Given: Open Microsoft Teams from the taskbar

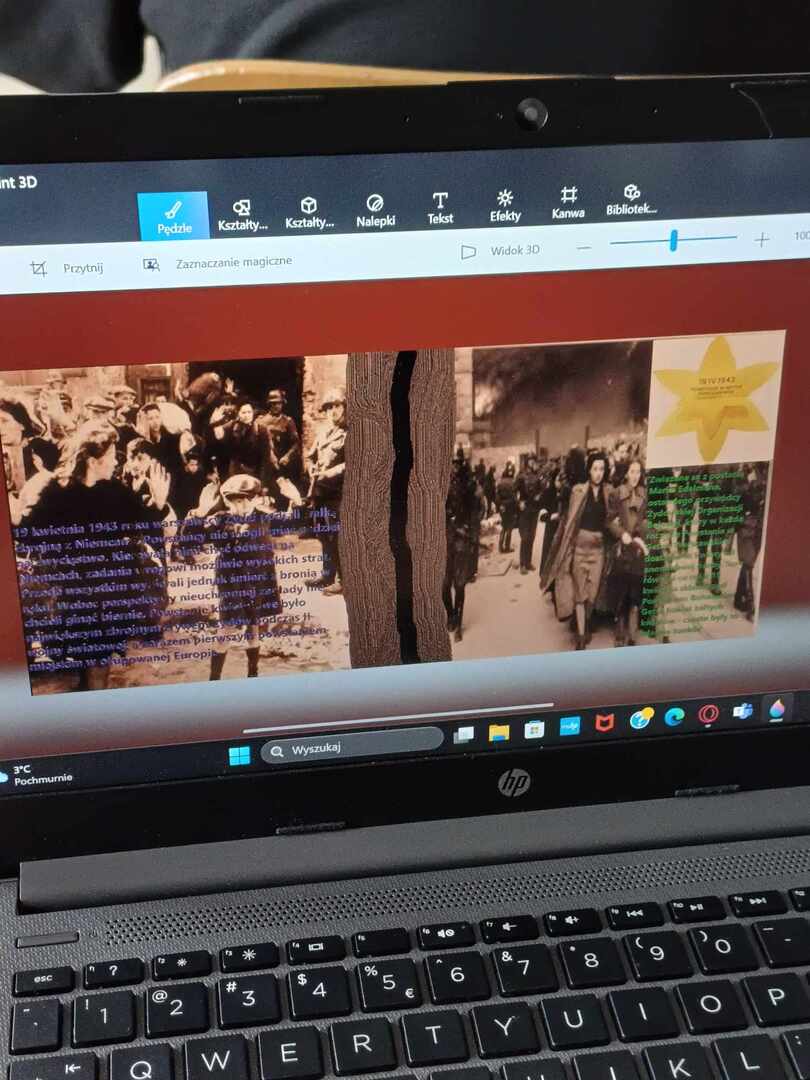Looking at the screenshot, I should (x=742, y=712).
